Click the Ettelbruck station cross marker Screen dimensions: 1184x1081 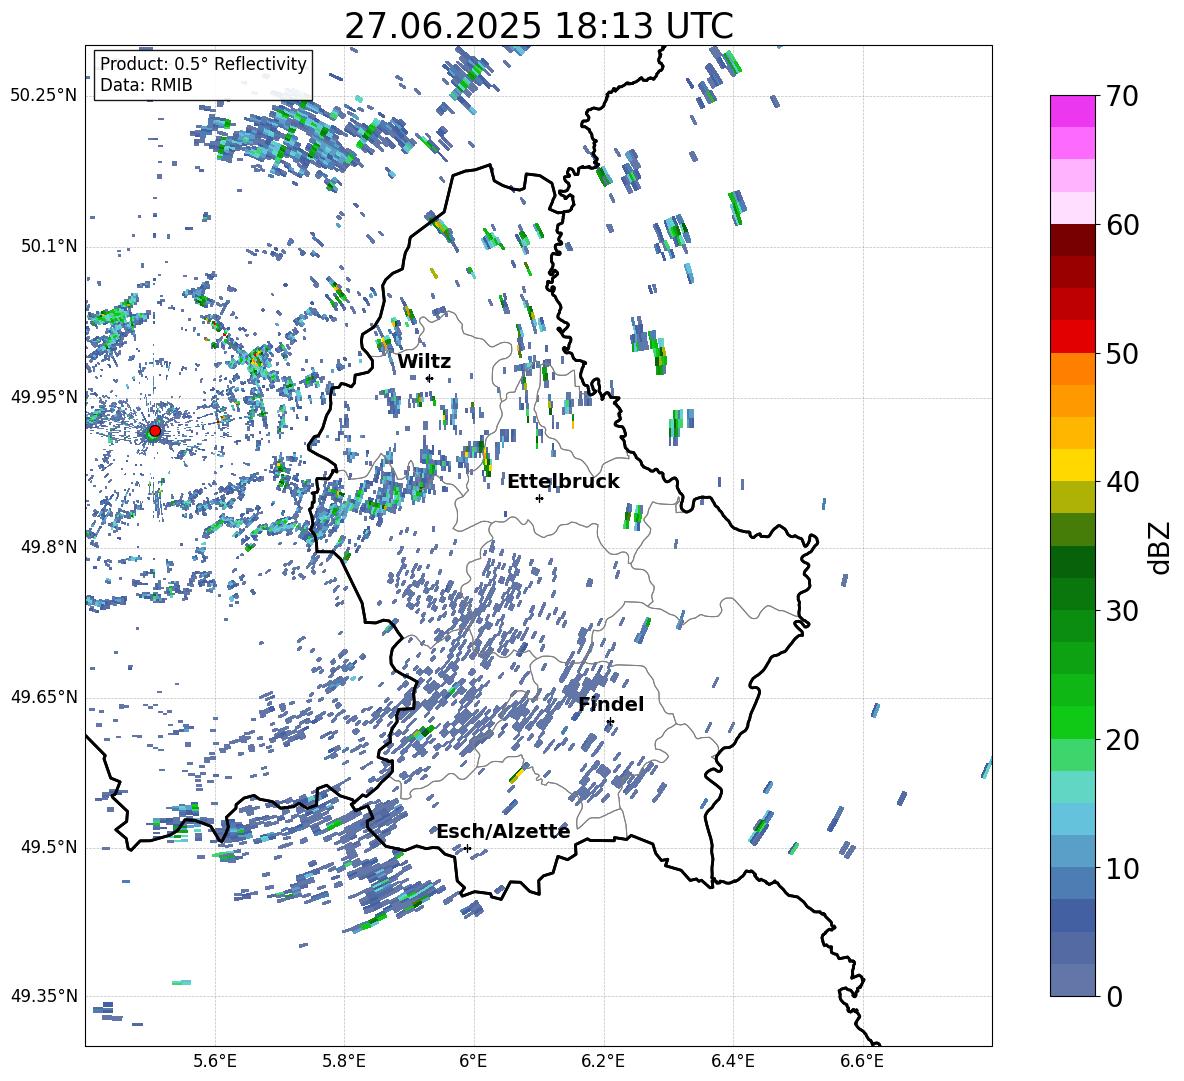pyautogui.click(x=539, y=498)
